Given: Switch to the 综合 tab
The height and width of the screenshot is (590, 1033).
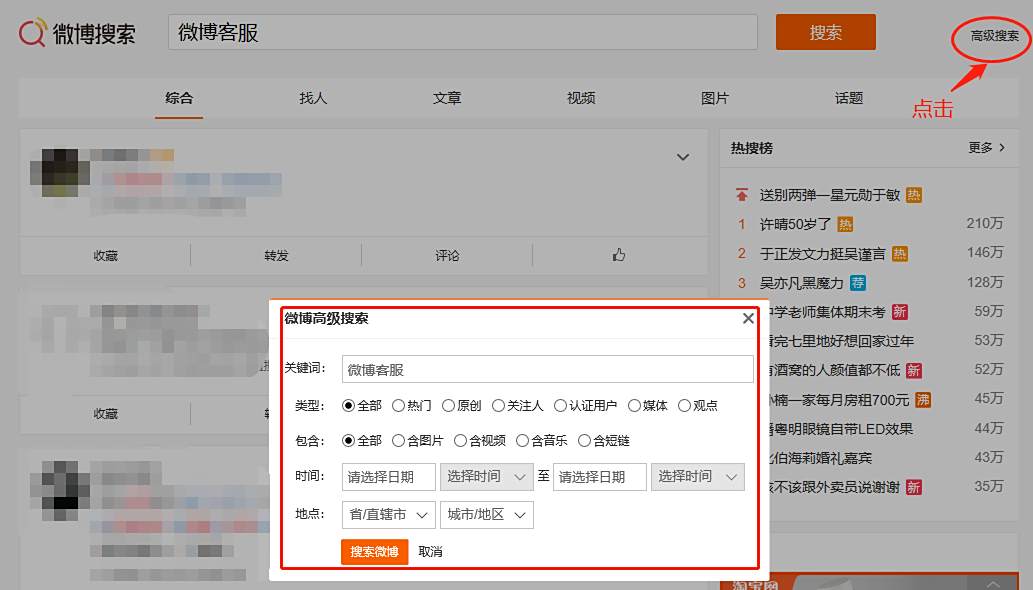Looking at the screenshot, I should click(179, 99).
